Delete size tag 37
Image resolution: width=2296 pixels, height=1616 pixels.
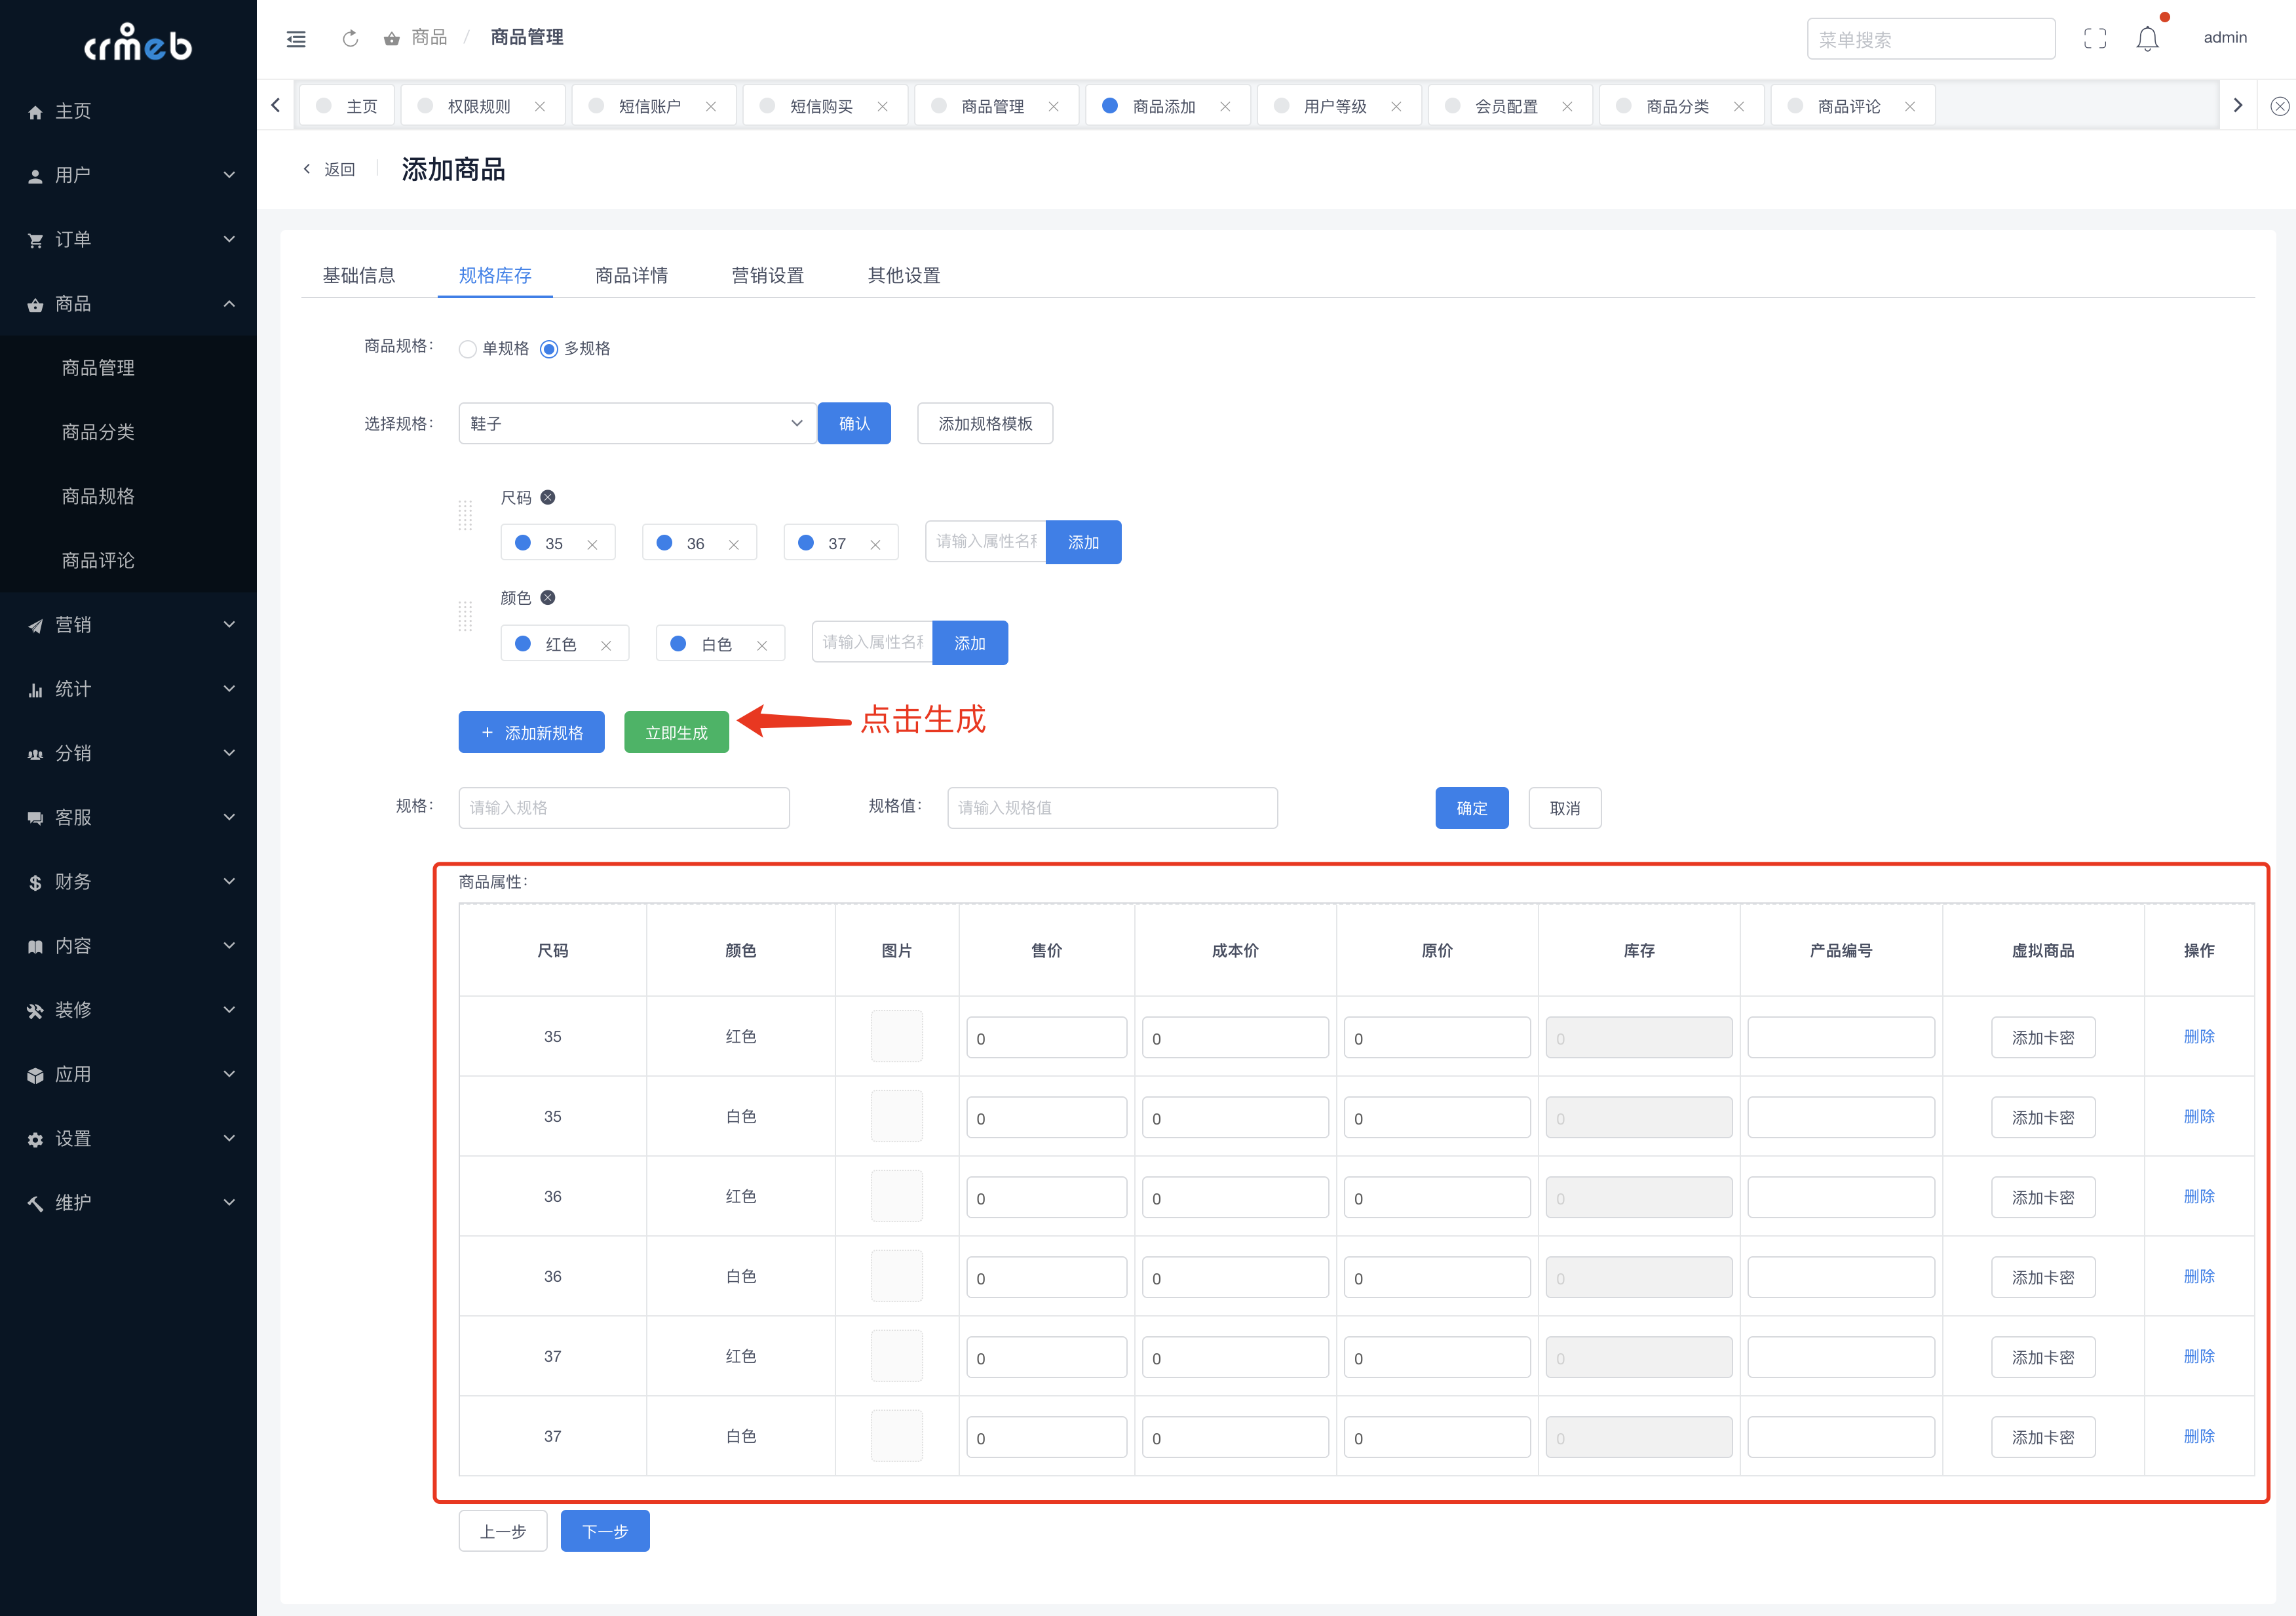coord(875,544)
